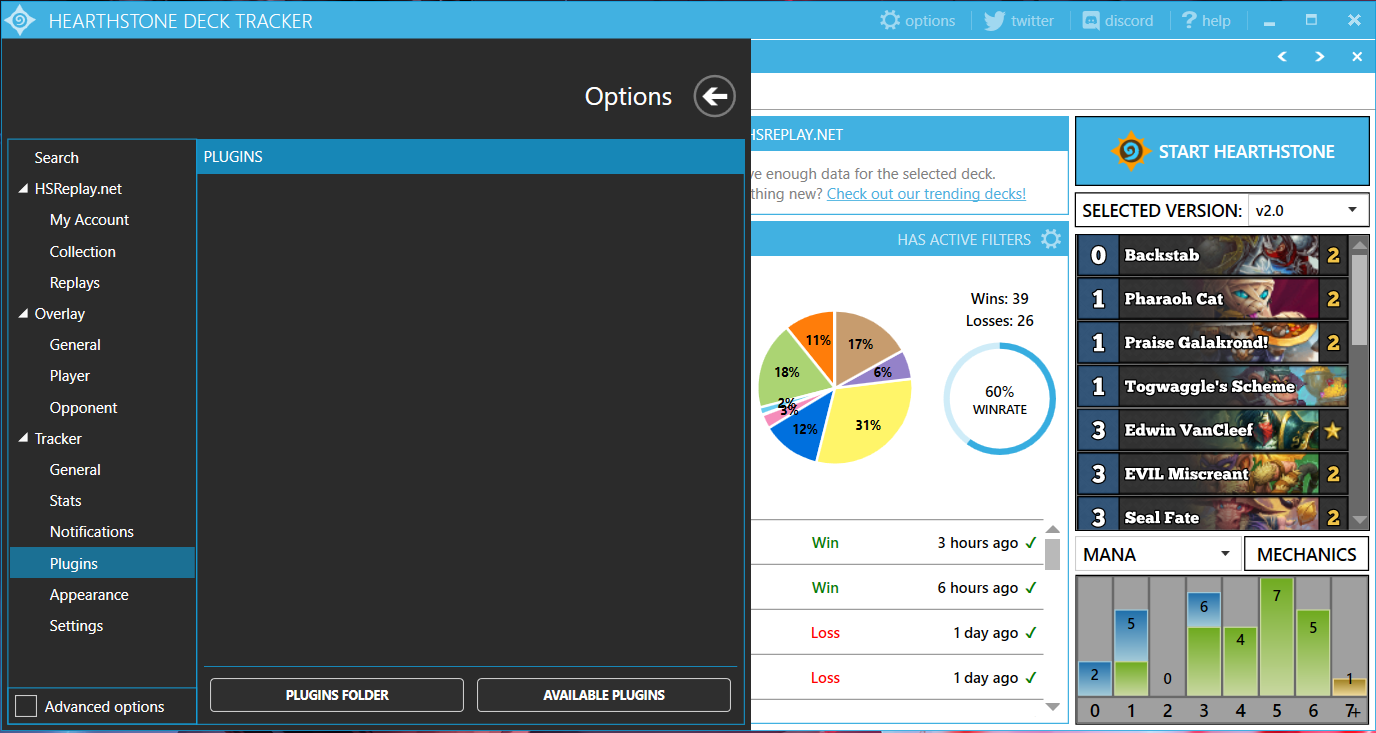
Task: Open the trending decks link
Action: pyautogui.click(x=926, y=194)
